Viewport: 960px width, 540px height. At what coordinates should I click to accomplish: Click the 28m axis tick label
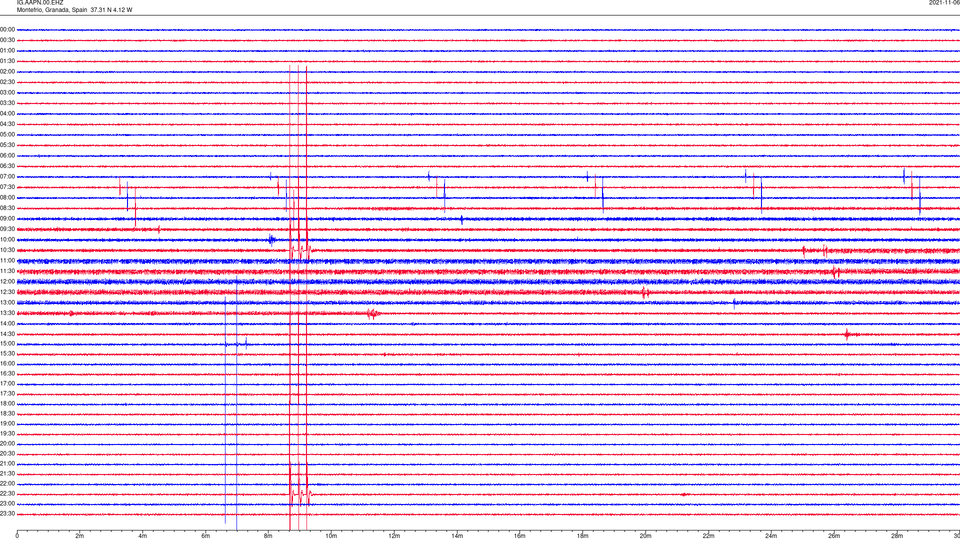point(897,536)
